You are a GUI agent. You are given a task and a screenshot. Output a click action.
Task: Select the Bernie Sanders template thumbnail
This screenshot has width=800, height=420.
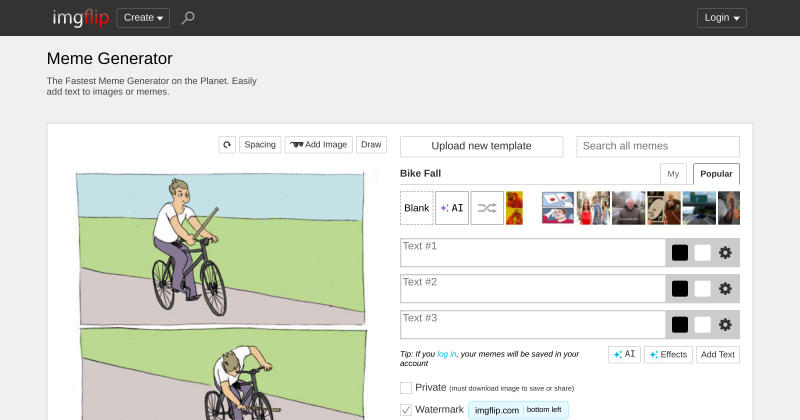[x=629, y=208]
